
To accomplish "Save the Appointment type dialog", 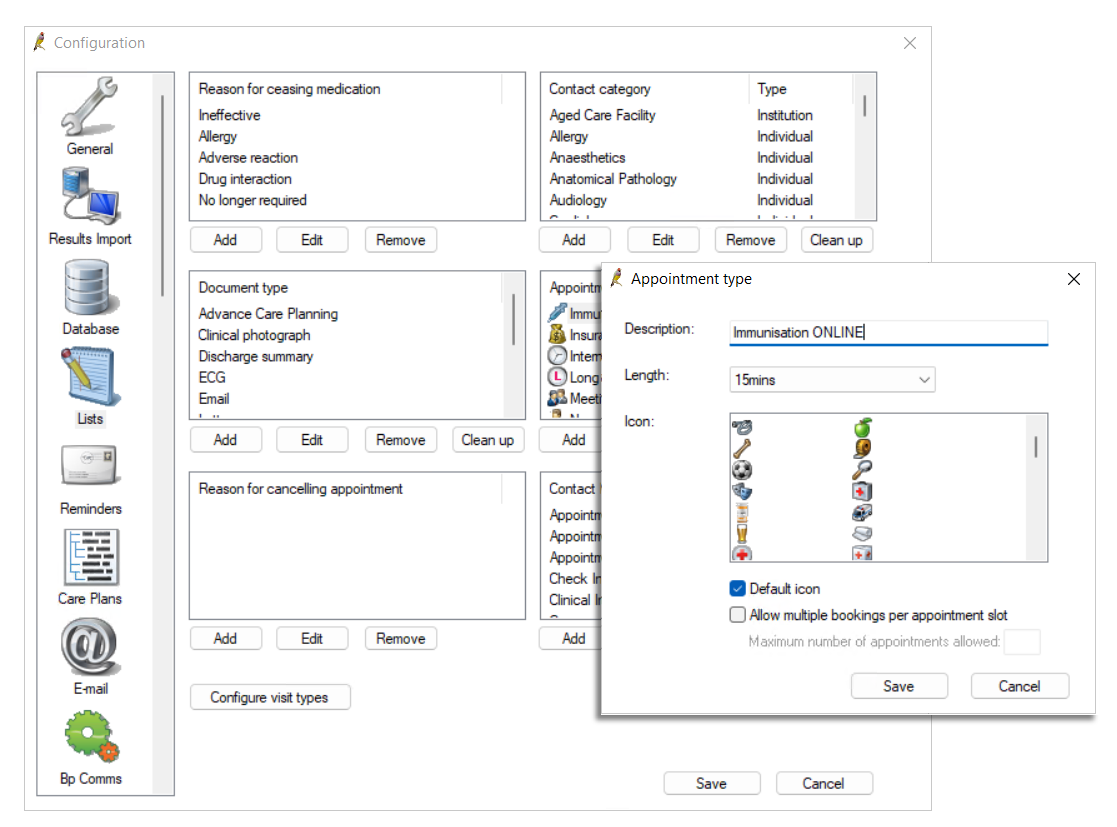I will [x=899, y=686].
